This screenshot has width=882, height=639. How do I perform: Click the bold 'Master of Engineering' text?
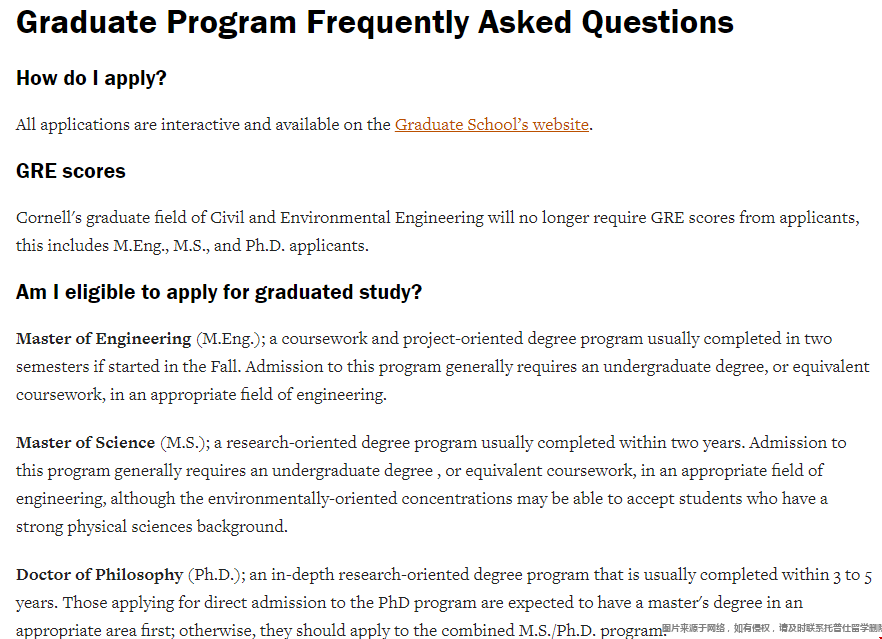pos(103,339)
